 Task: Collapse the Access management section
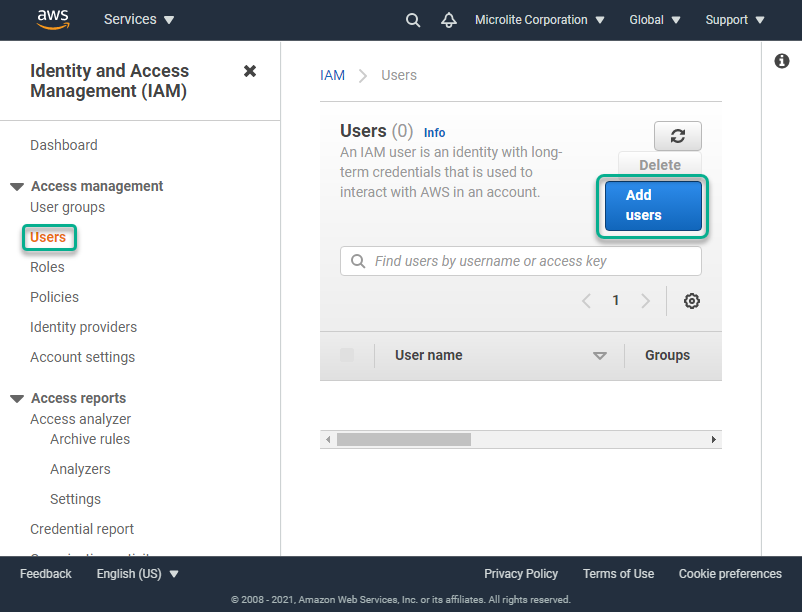coord(17,187)
